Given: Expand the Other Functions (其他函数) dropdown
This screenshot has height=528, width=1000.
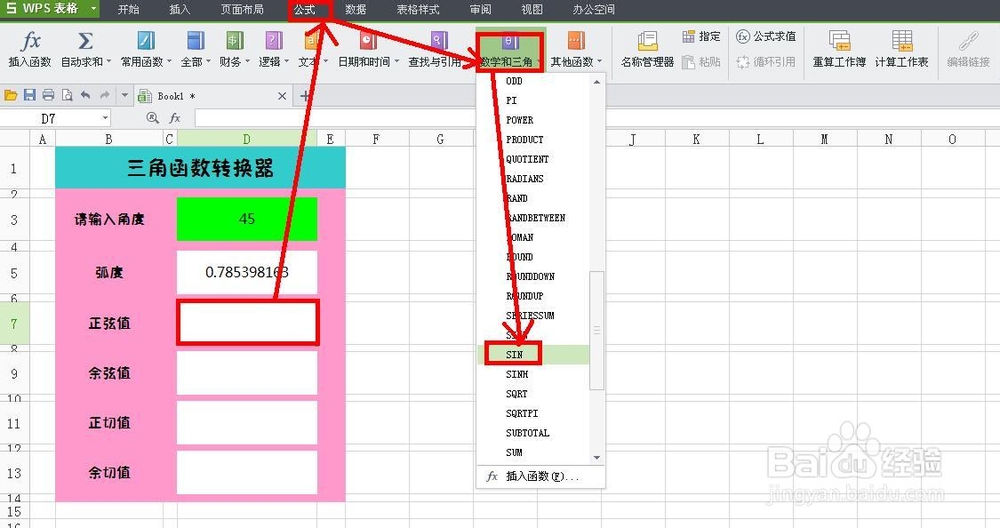Looking at the screenshot, I should [599, 62].
